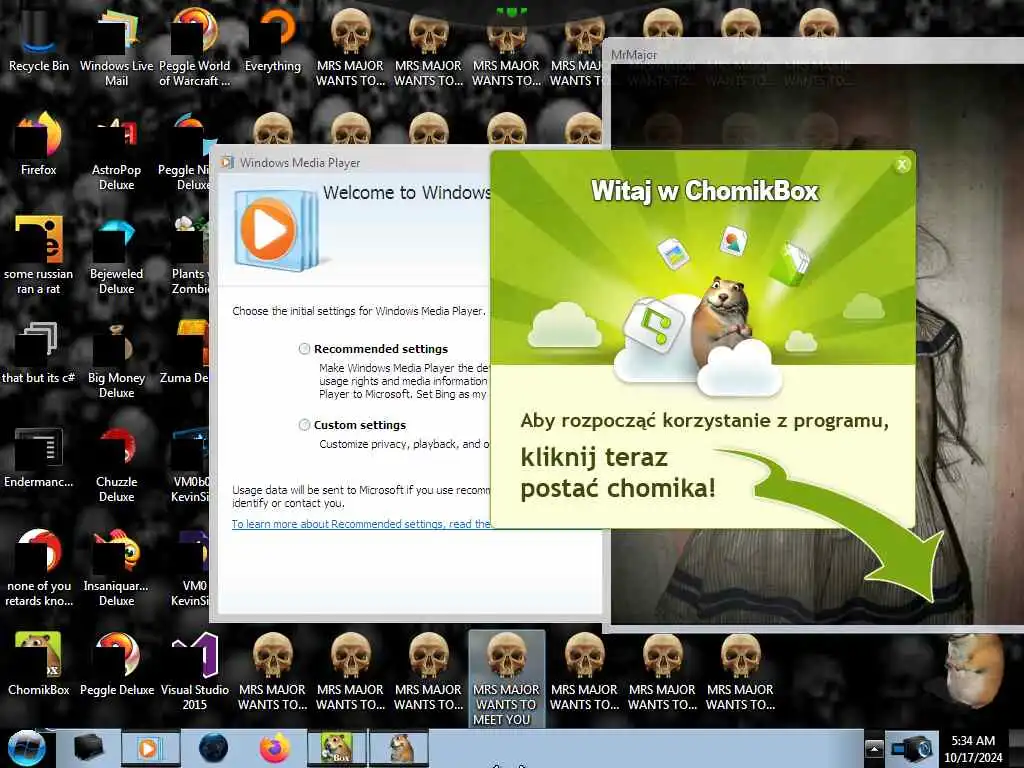Click the projector tray icon near clock
The height and width of the screenshot is (768, 1024).
[912, 748]
